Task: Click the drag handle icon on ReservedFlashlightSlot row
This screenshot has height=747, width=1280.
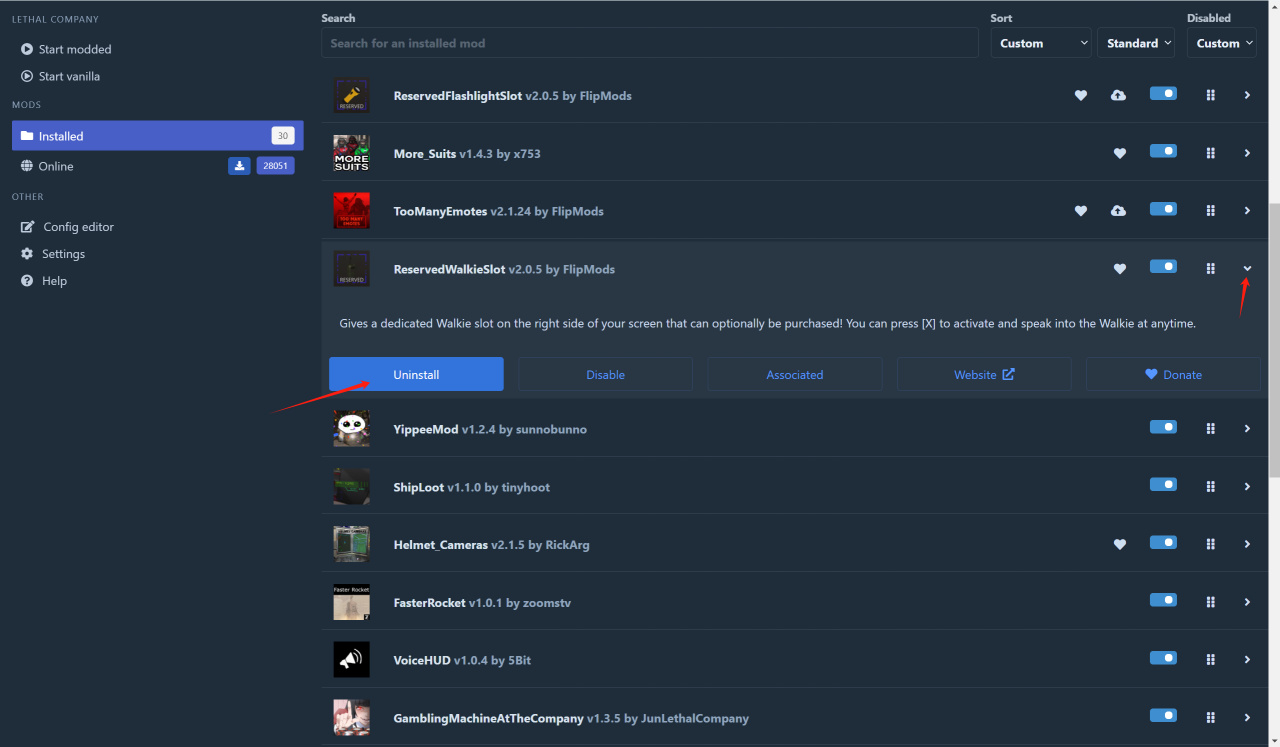Action: 1210,95
